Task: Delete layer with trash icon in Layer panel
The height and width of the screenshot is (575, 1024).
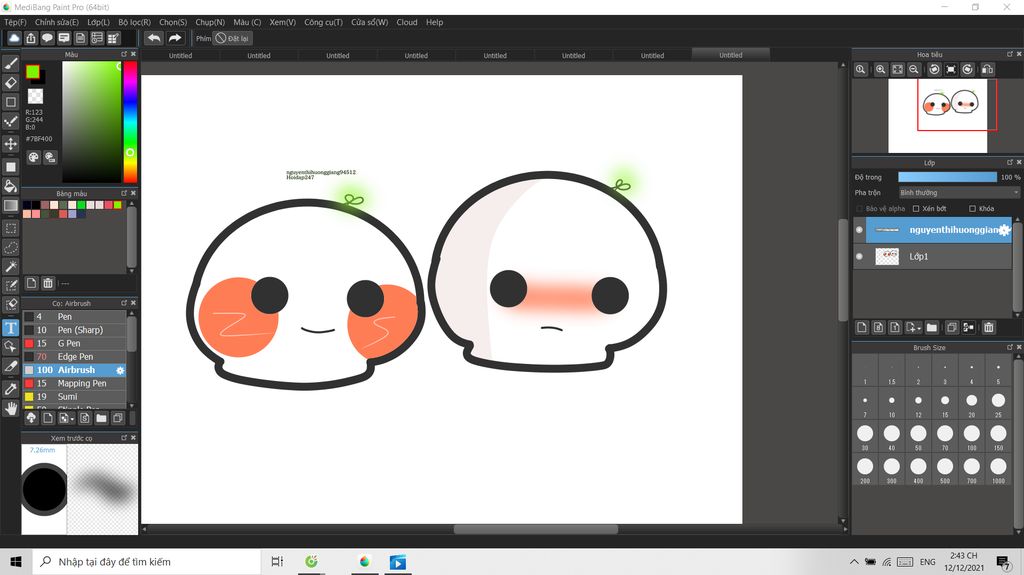Action: 988,327
